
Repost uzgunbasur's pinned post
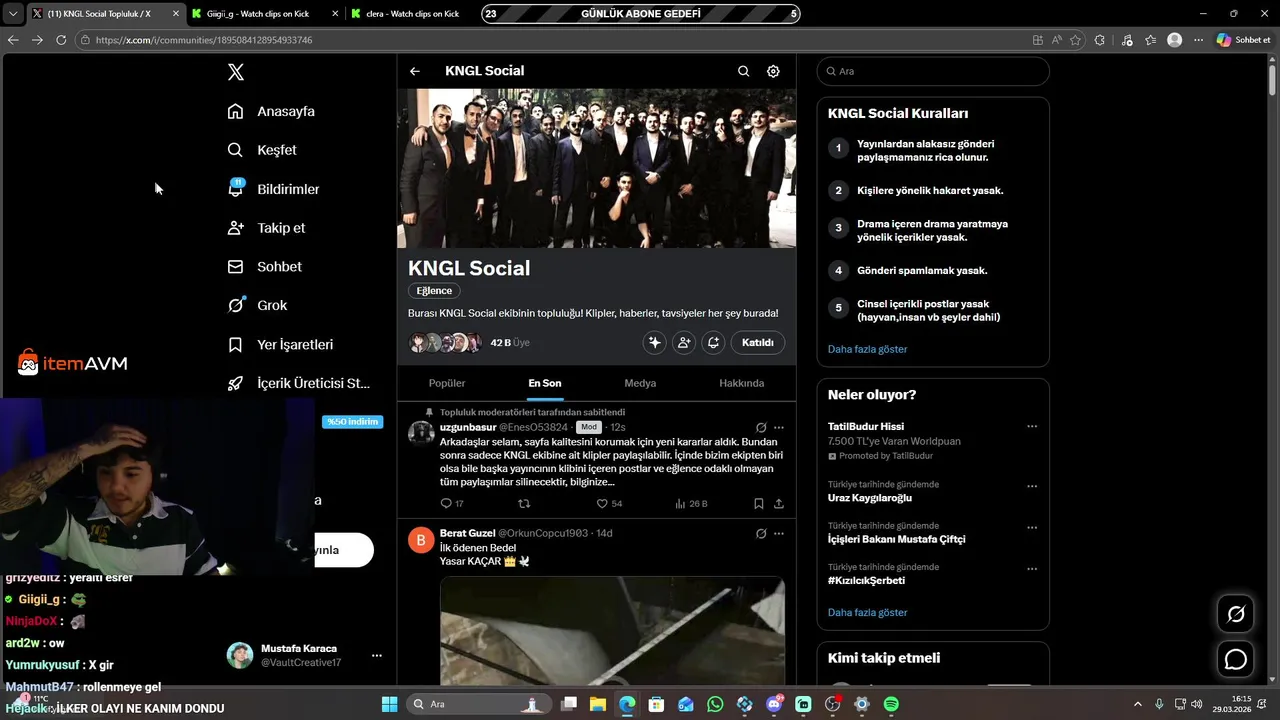(524, 504)
